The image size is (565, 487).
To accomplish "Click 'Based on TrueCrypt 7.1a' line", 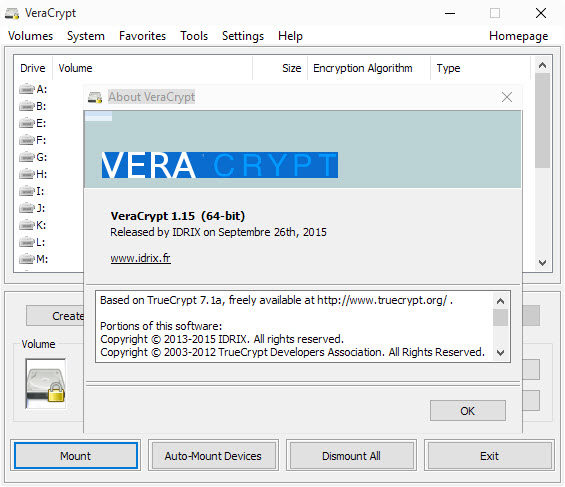I will click(x=276, y=300).
